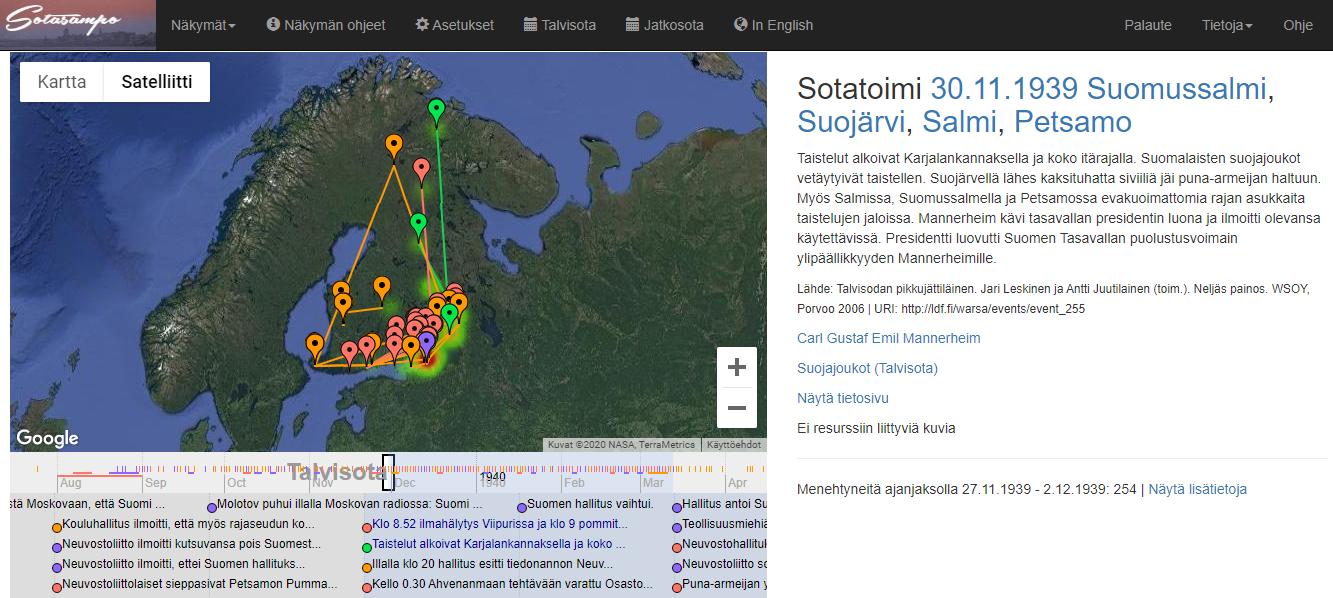The height and width of the screenshot is (598, 1333).
Task: Zoom out the map with minus button
Action: click(x=736, y=408)
